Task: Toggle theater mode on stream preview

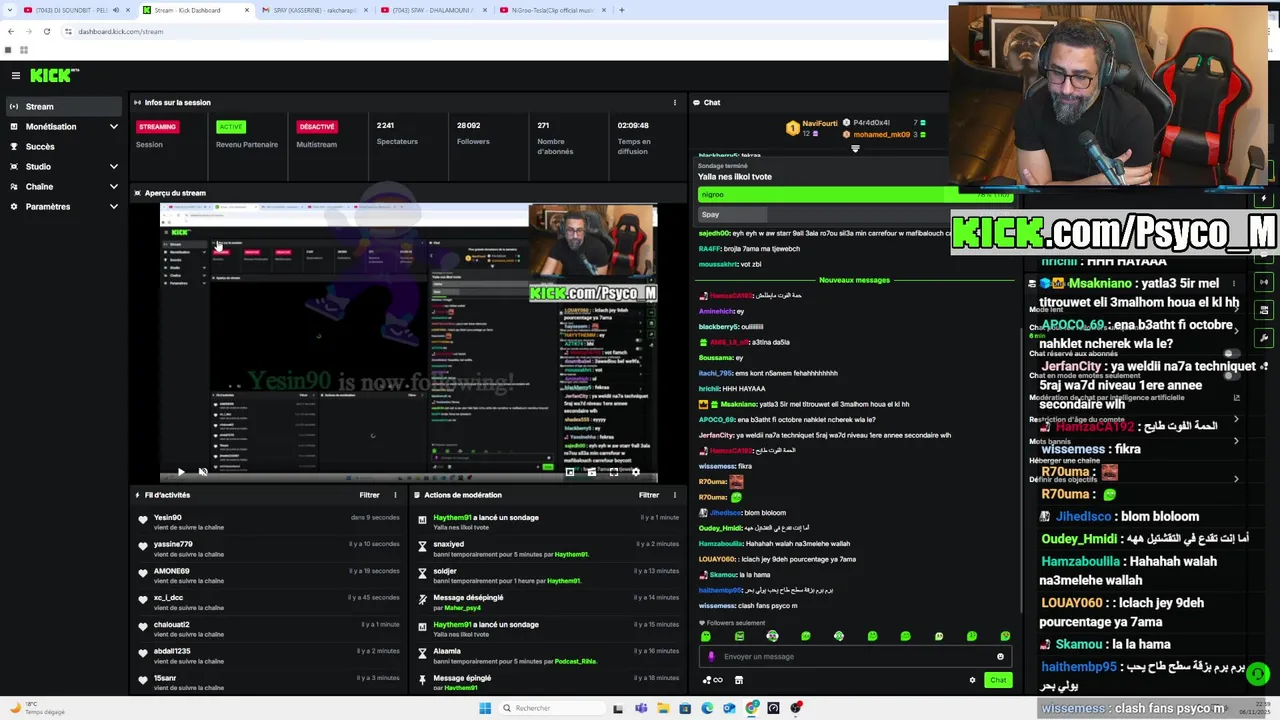Action: (592, 472)
